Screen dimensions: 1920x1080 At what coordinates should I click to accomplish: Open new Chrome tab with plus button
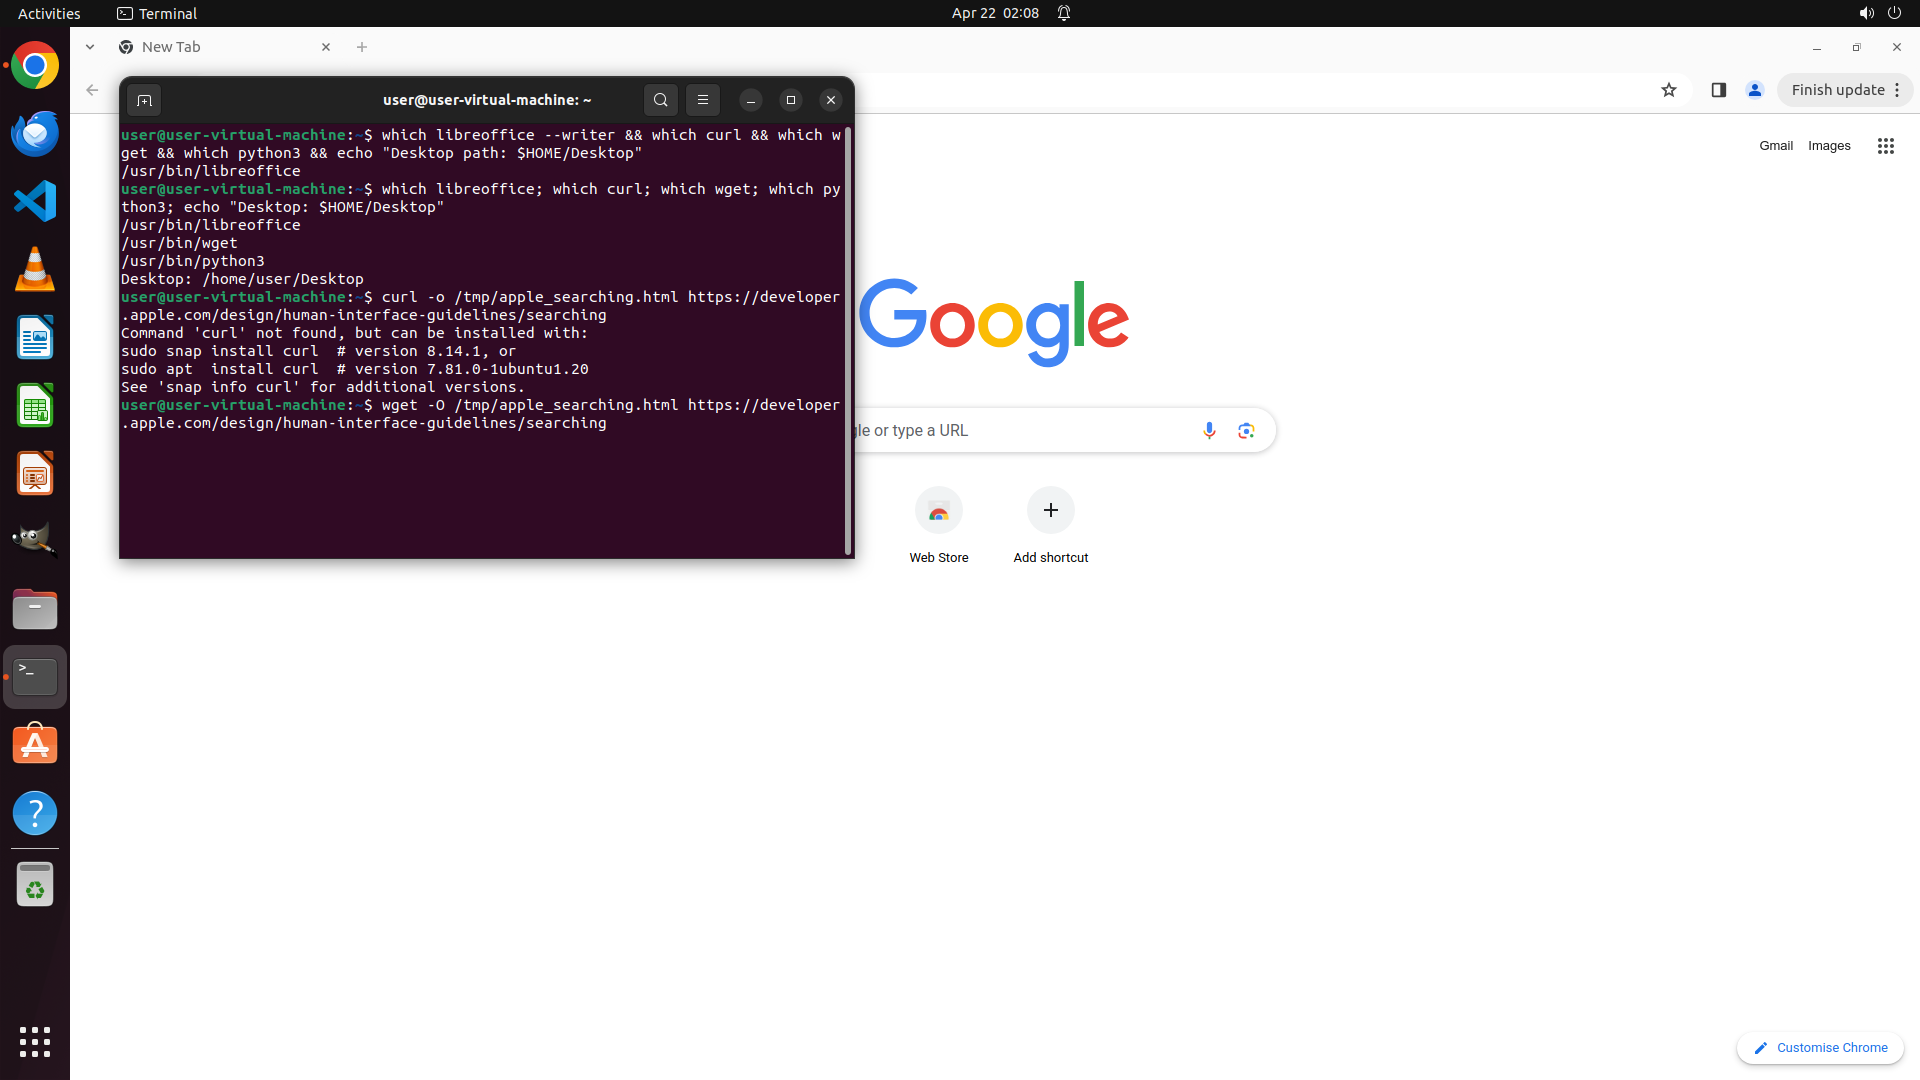coord(362,47)
